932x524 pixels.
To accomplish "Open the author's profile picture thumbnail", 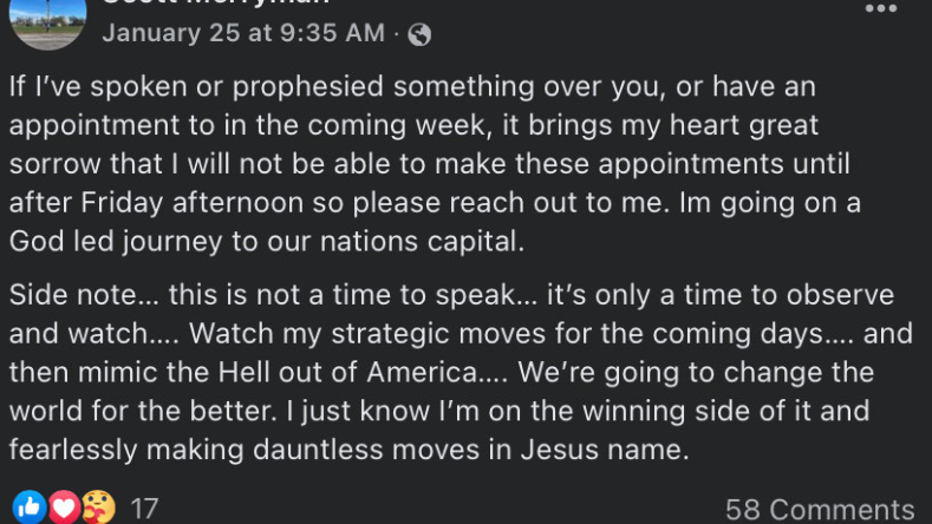I will tap(46, 22).
